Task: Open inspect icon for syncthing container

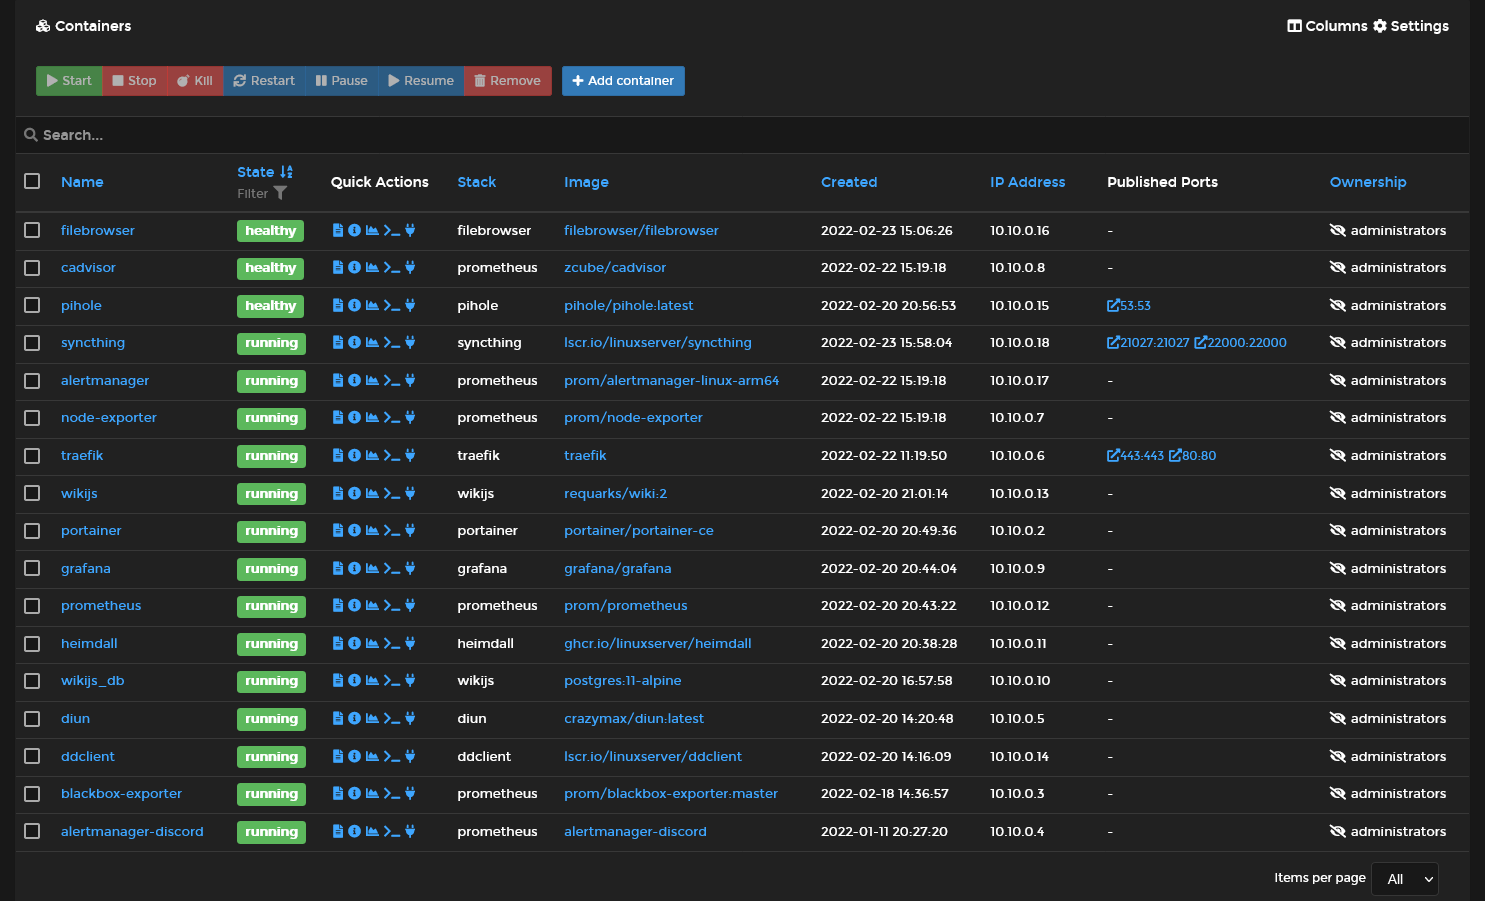Action: tap(354, 343)
